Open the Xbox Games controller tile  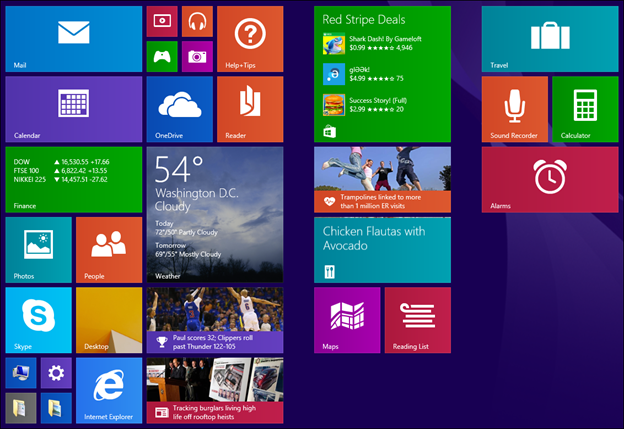click(x=162, y=57)
